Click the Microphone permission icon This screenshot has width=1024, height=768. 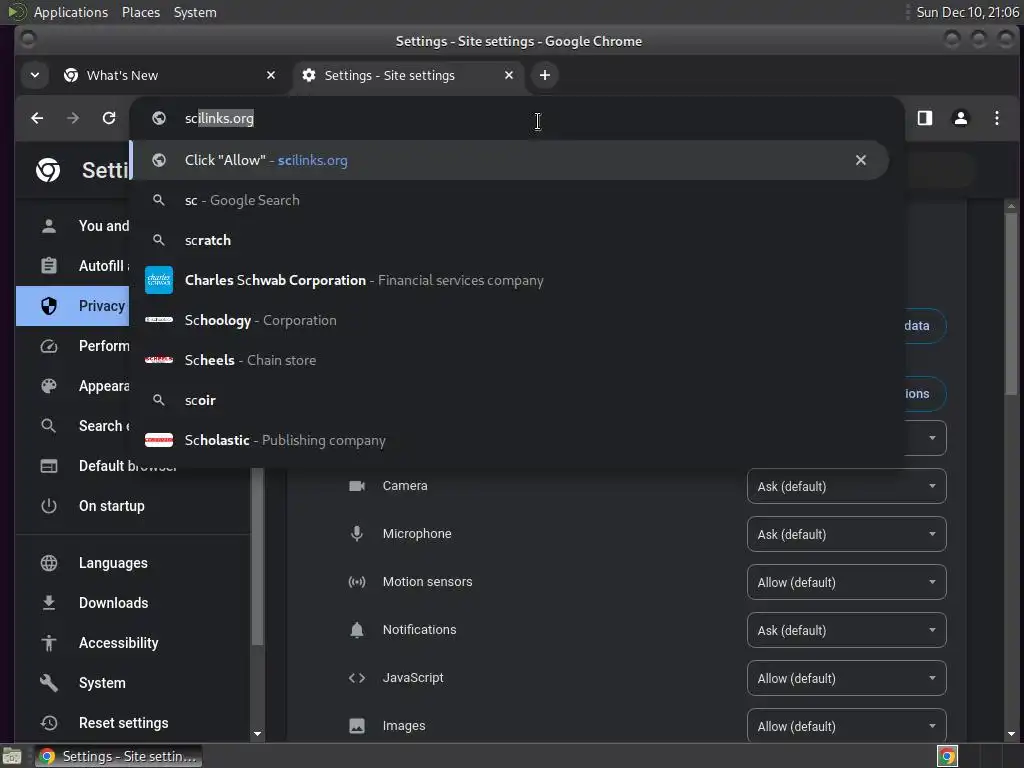pos(357,534)
